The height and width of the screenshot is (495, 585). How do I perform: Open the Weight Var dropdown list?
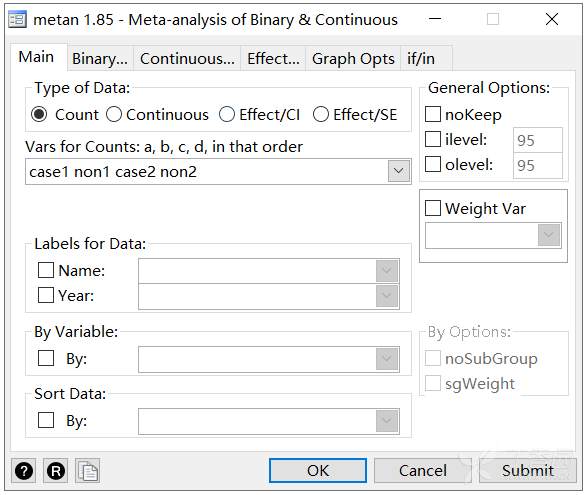tap(549, 235)
